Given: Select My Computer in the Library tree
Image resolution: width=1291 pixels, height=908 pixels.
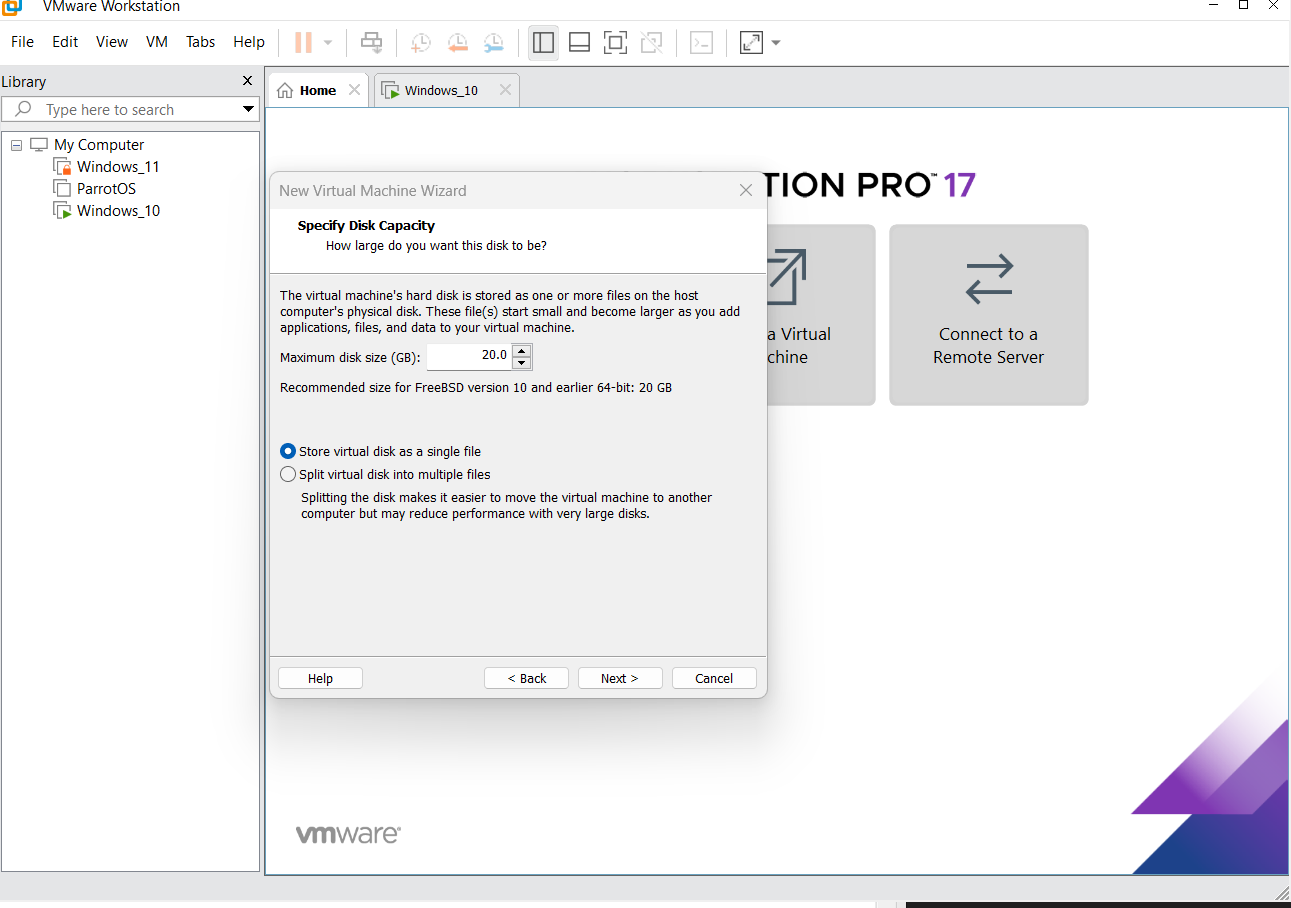Looking at the screenshot, I should [x=99, y=144].
